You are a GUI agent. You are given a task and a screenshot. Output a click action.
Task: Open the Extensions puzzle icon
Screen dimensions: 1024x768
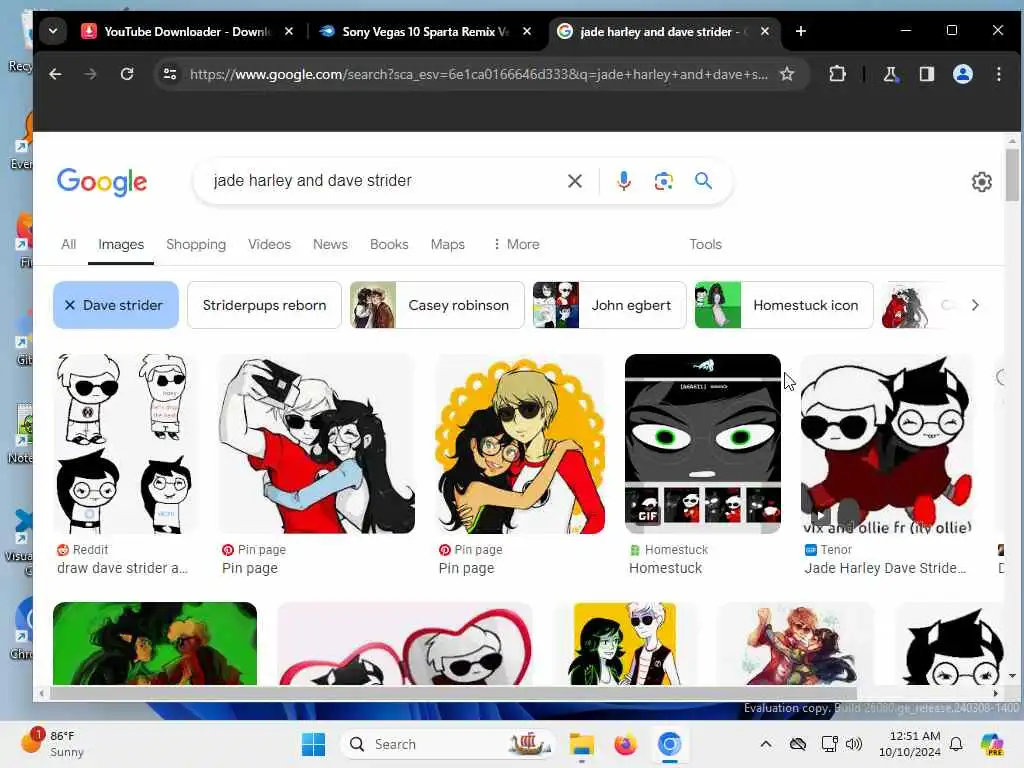click(x=837, y=74)
